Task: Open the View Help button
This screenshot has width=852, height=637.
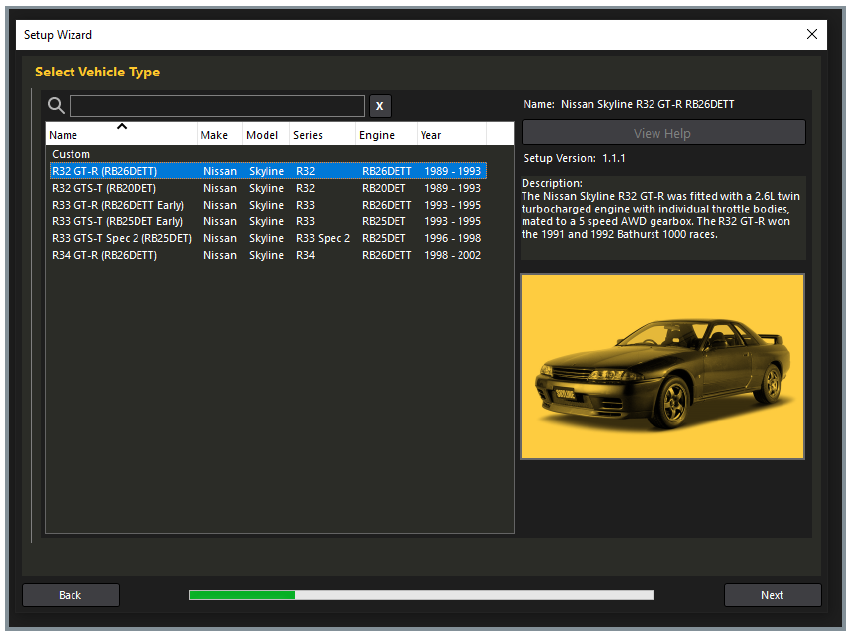Action: tap(663, 133)
